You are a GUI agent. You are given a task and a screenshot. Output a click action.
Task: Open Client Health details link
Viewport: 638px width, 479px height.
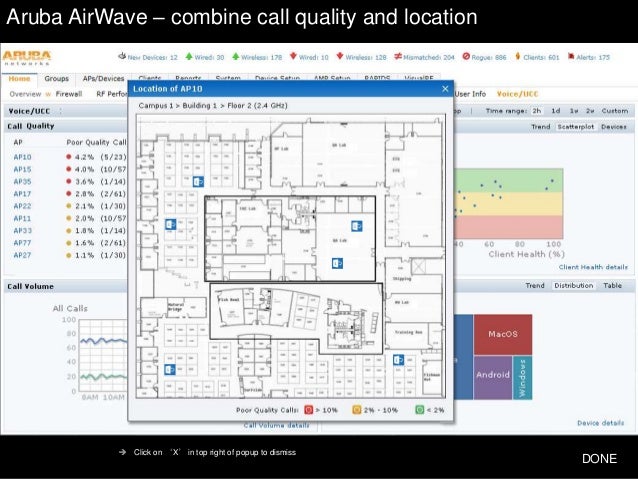pos(593,267)
